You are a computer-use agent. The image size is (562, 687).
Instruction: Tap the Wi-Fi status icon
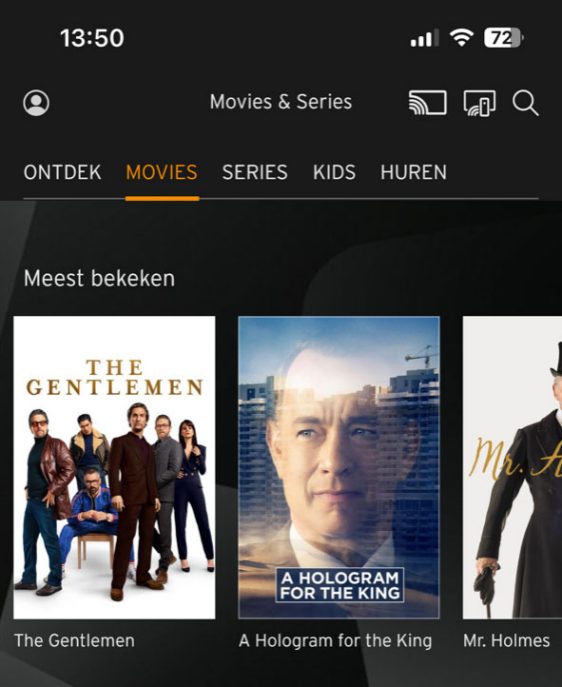tap(462, 38)
